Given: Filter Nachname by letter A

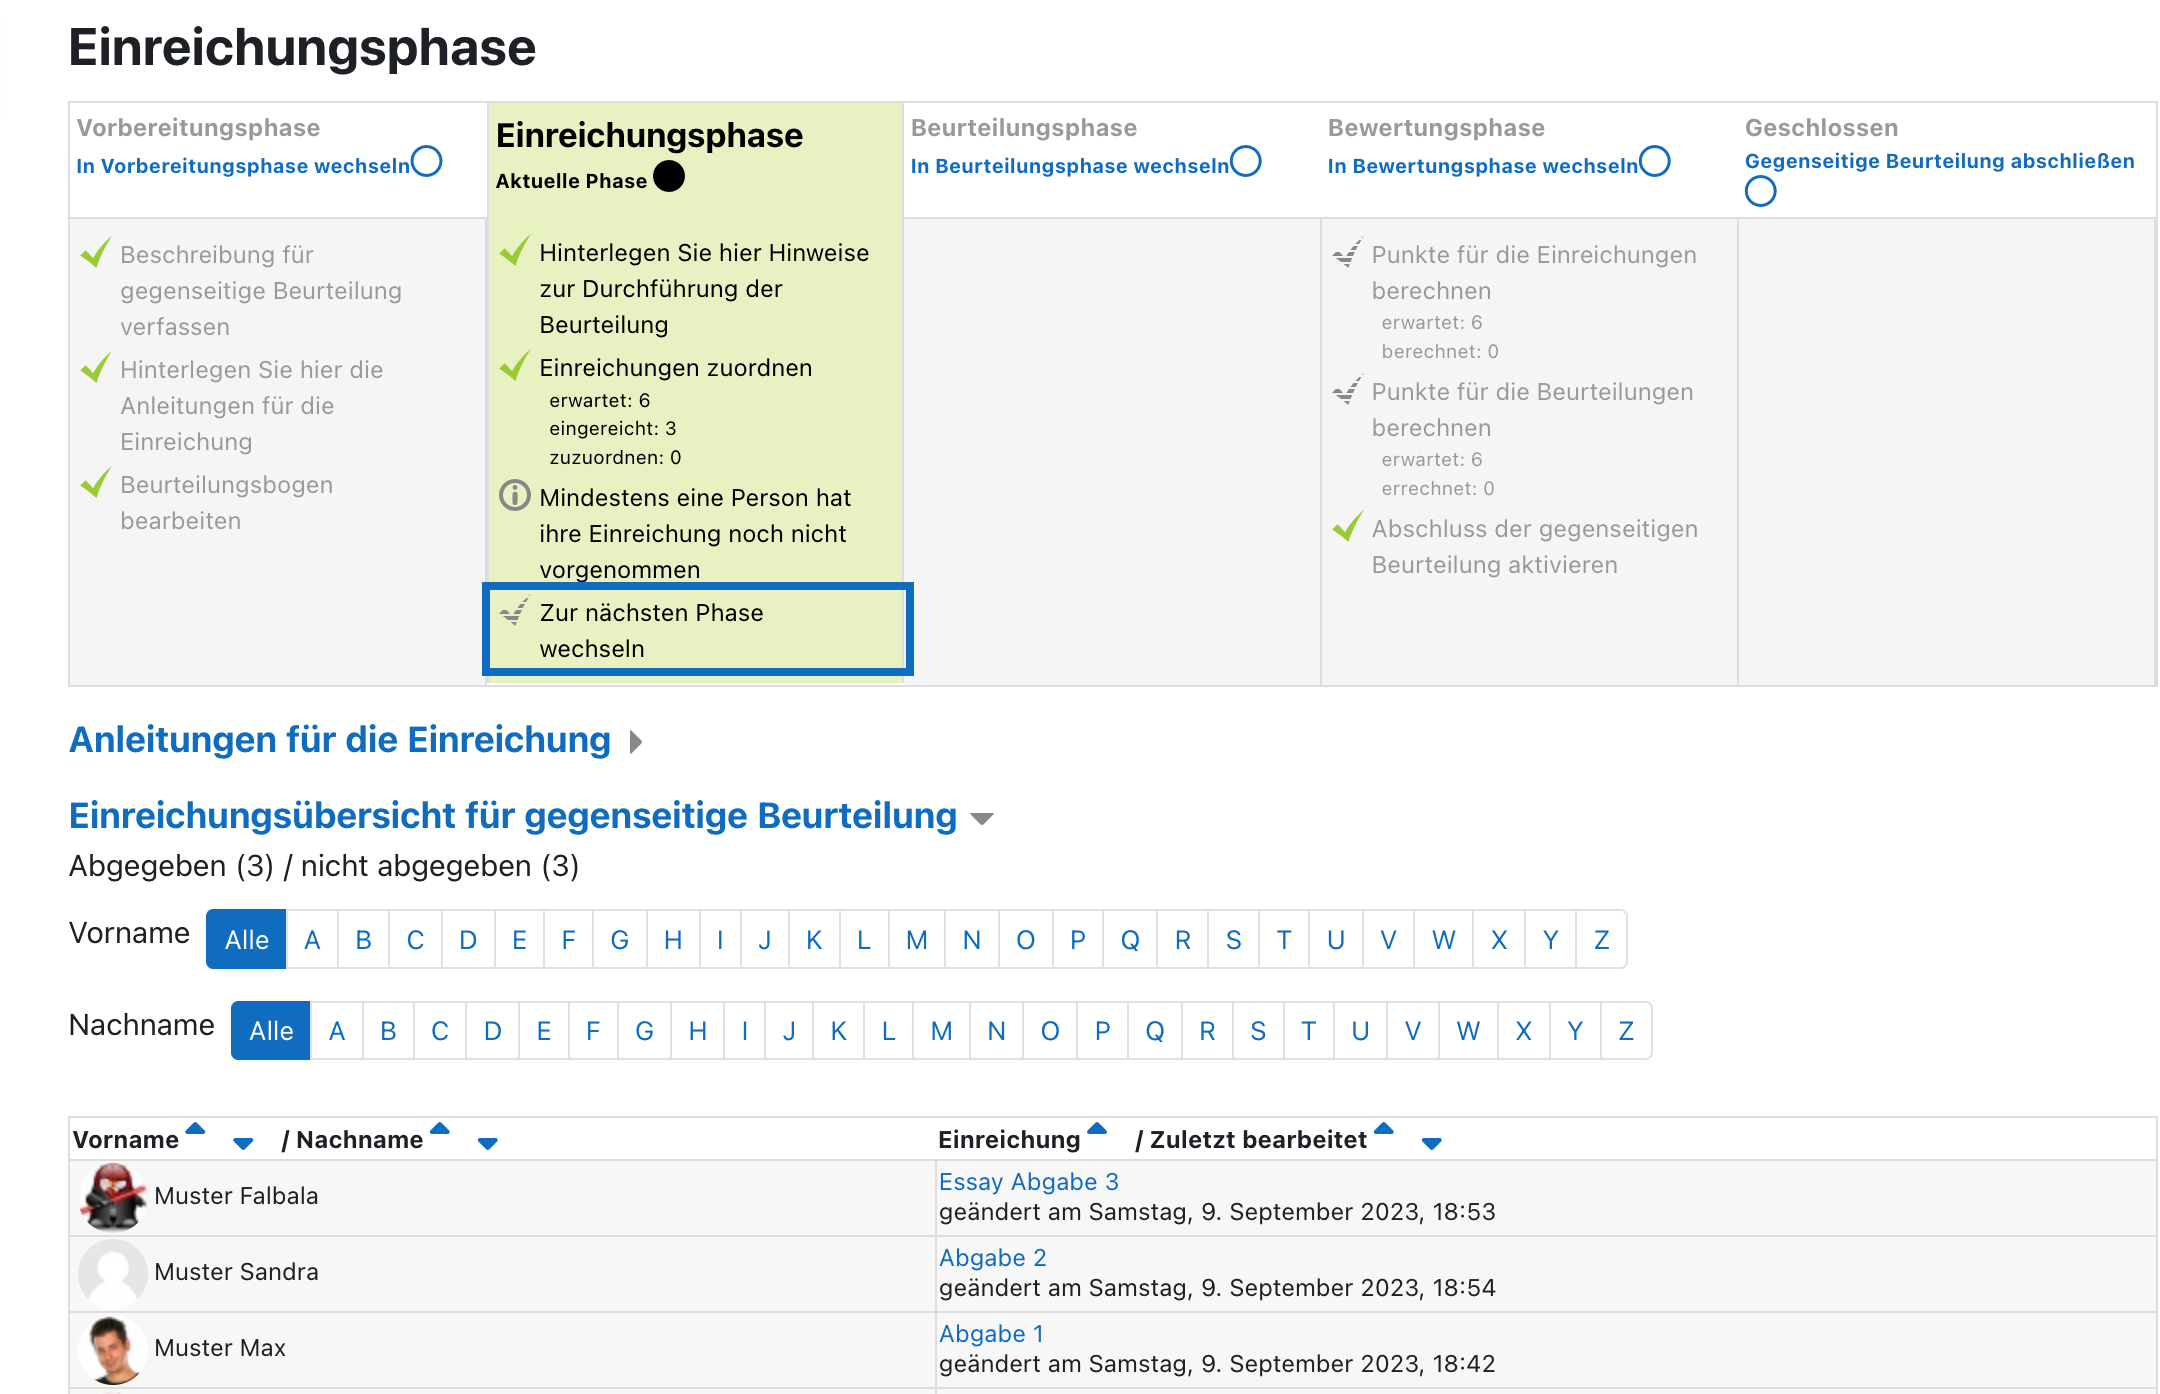Looking at the screenshot, I should tap(337, 1030).
